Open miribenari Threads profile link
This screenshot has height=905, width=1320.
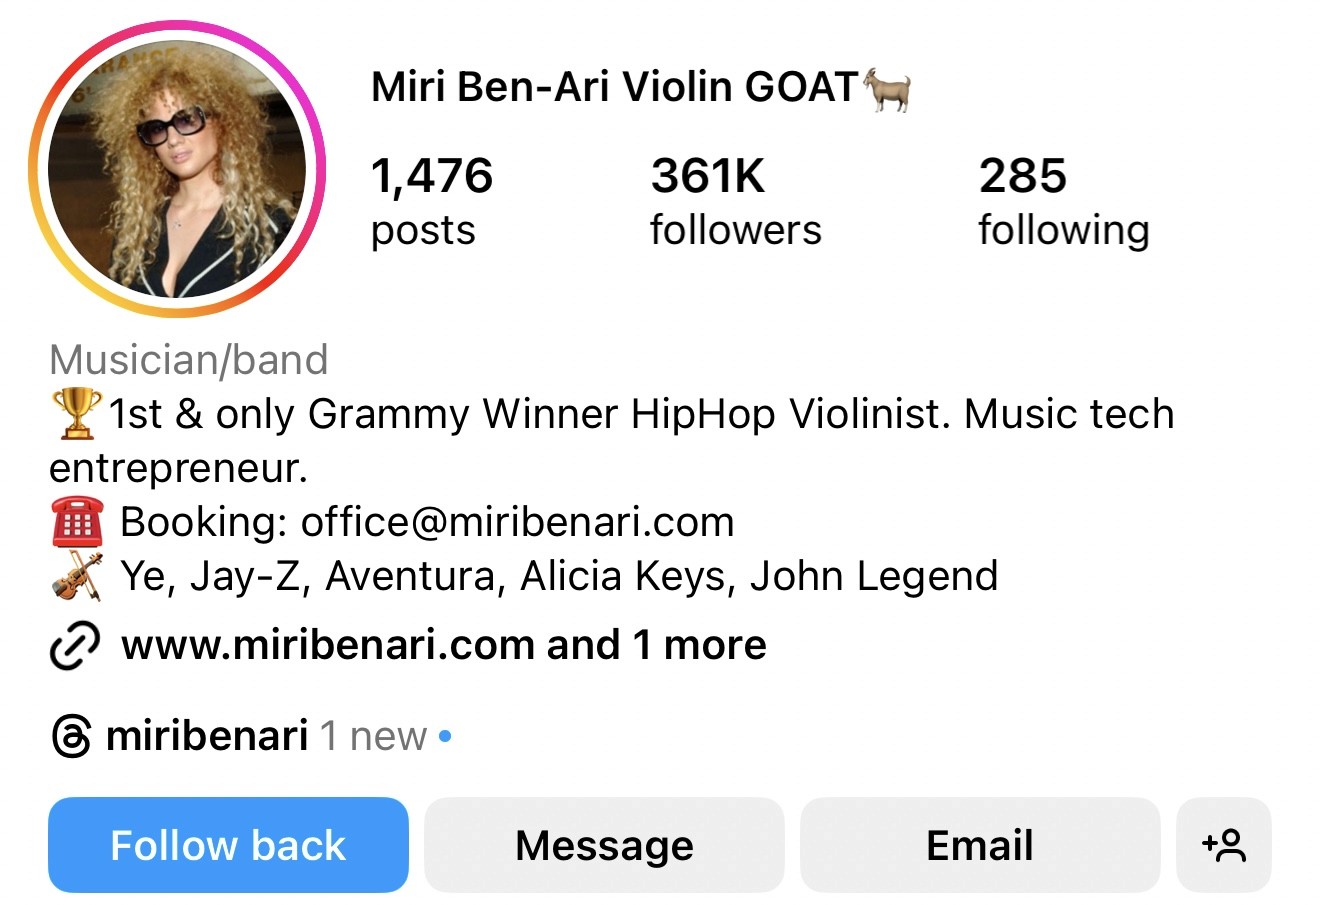point(207,737)
